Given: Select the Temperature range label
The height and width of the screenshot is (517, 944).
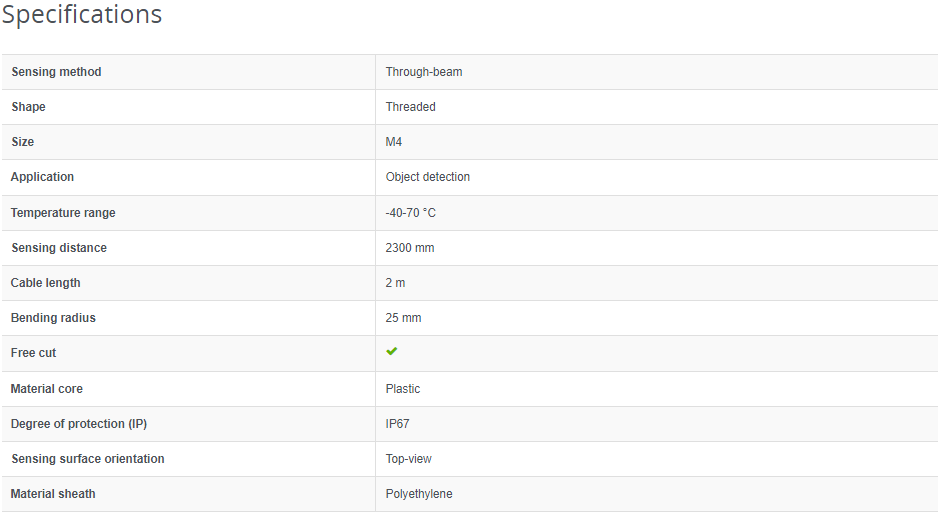Looking at the screenshot, I should (63, 213).
